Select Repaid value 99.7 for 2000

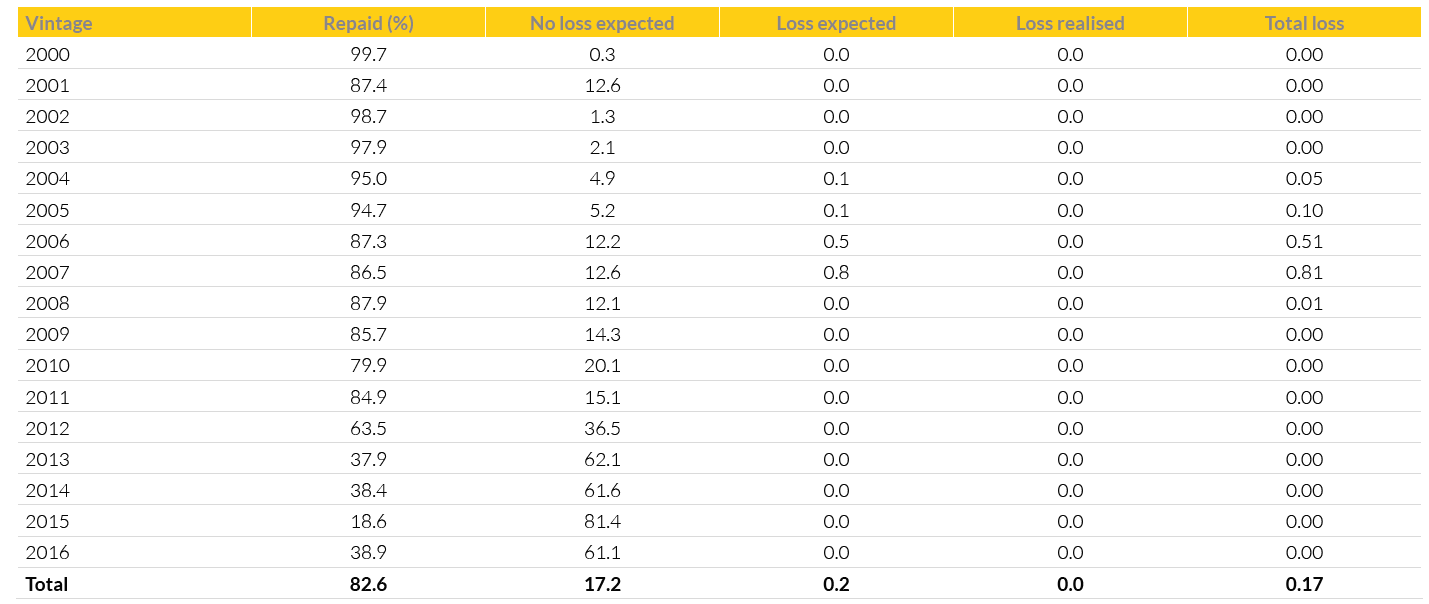pyautogui.click(x=368, y=55)
